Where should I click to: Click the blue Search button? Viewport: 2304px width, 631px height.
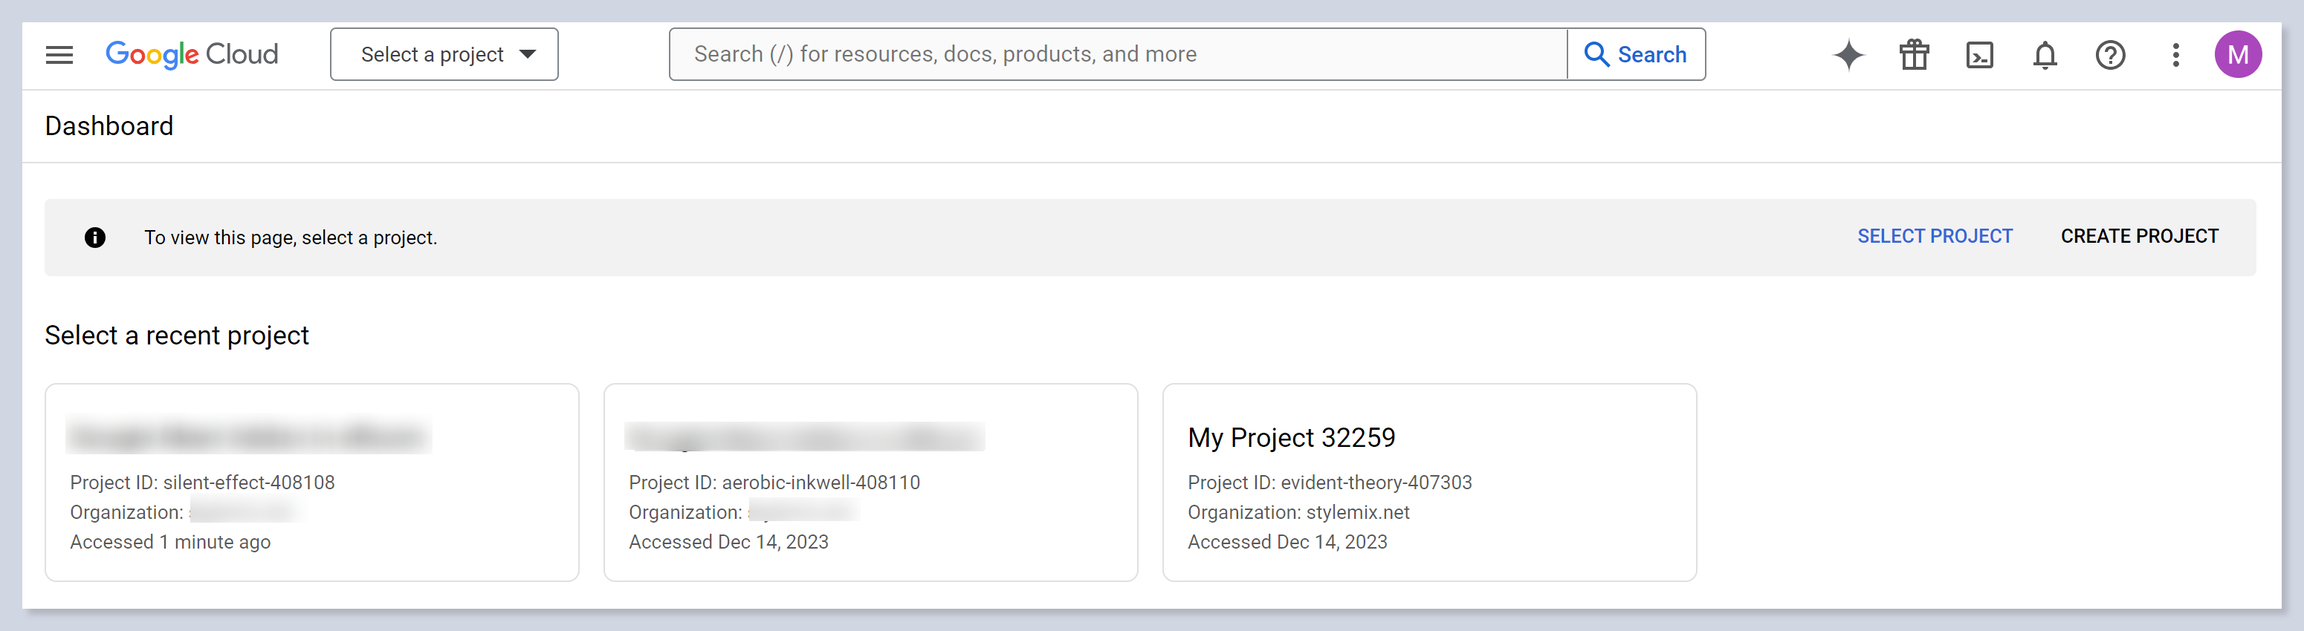[1636, 55]
